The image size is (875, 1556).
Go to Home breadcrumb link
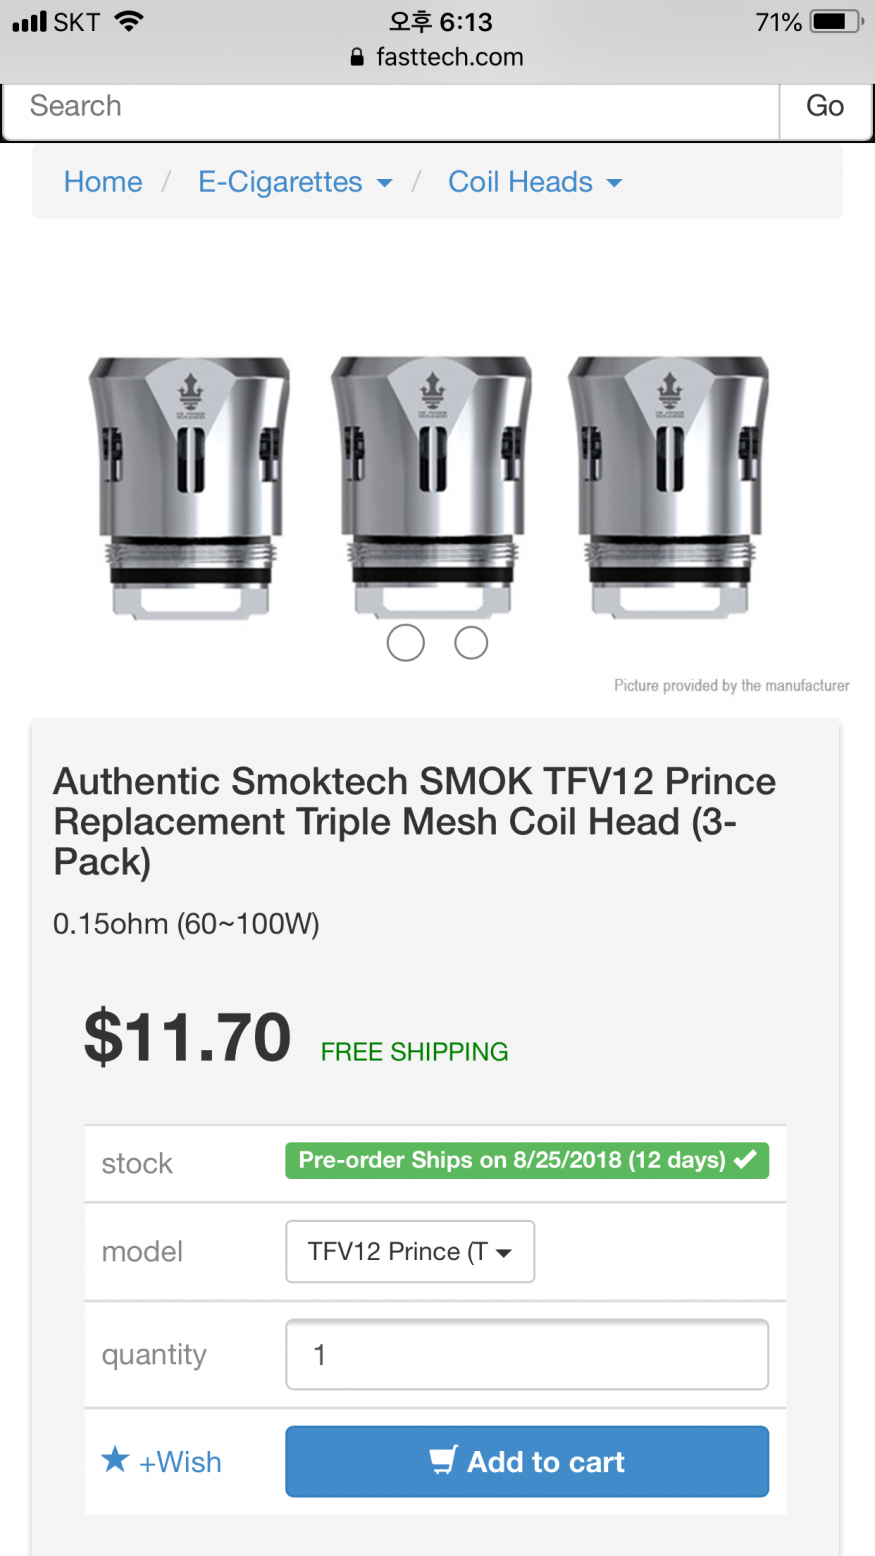pyautogui.click(x=103, y=182)
